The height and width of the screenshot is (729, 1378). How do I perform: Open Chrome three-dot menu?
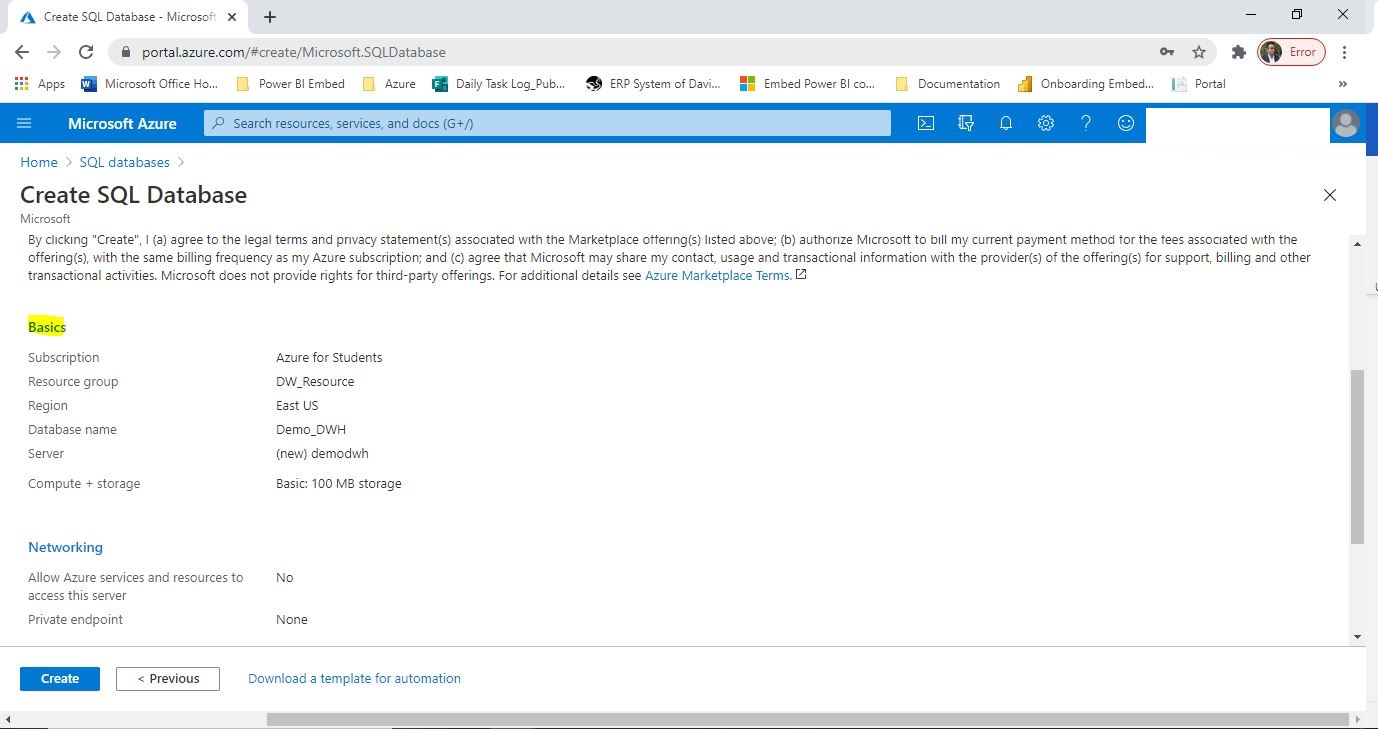pos(1345,52)
